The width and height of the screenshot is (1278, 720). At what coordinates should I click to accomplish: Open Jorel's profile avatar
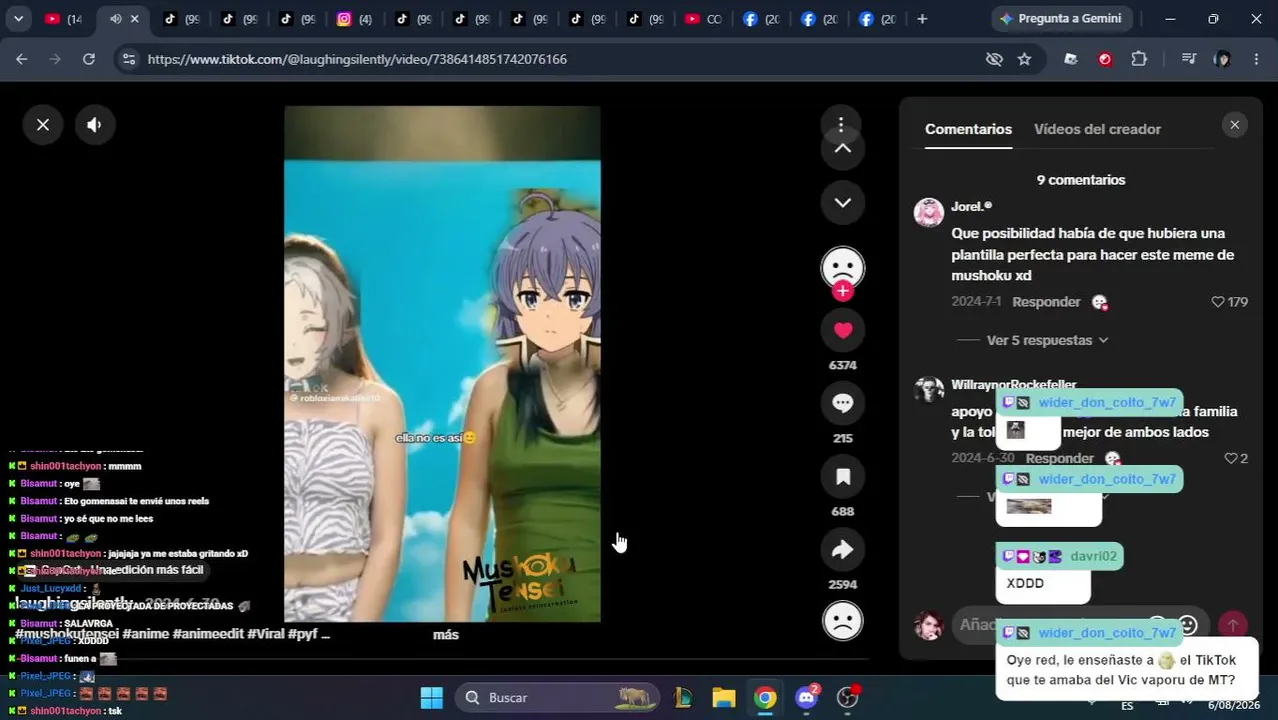click(929, 212)
